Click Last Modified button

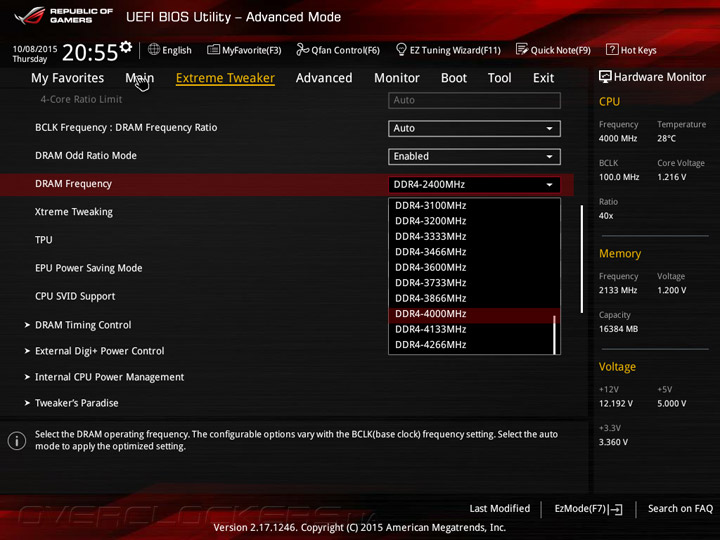[x=500, y=509]
